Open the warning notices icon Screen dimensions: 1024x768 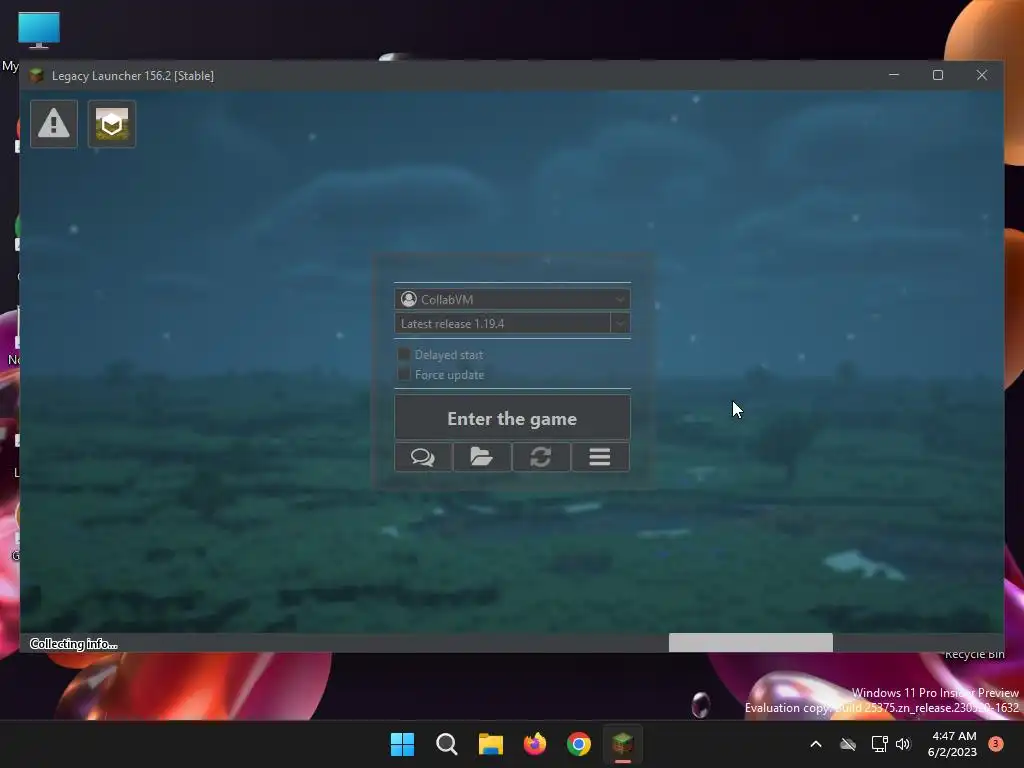[54, 123]
